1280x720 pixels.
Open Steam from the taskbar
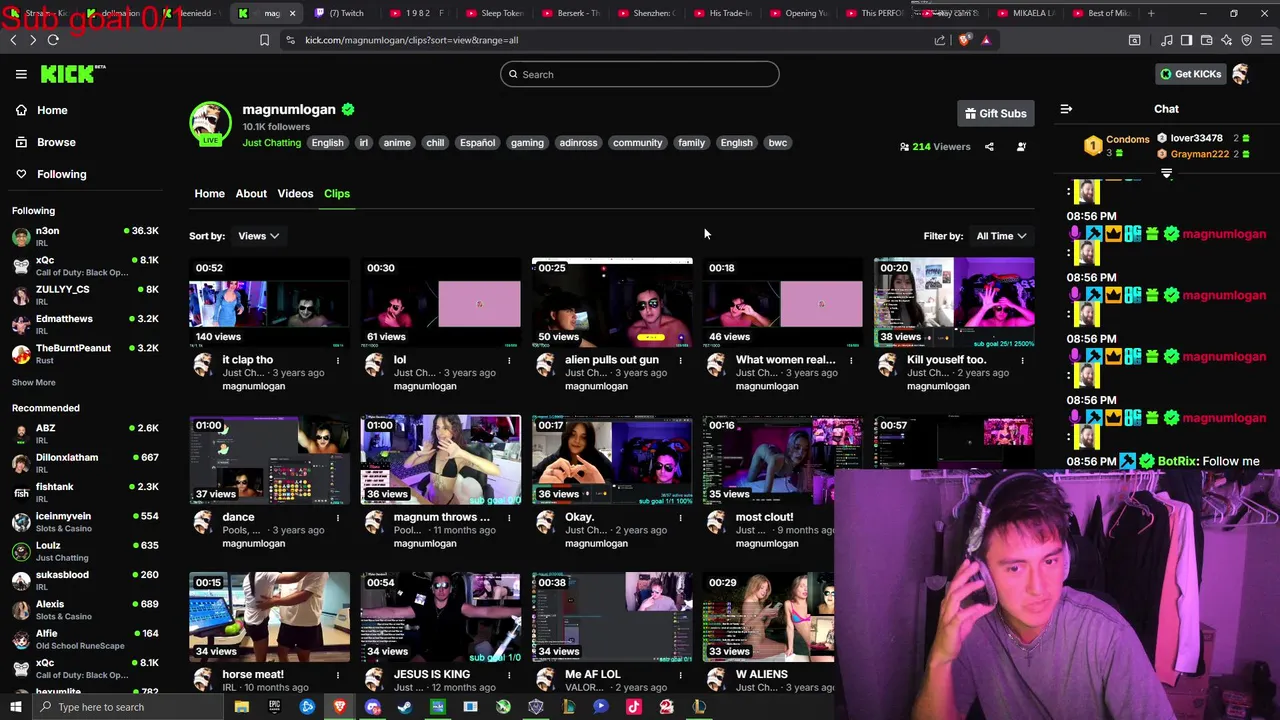coord(405,707)
